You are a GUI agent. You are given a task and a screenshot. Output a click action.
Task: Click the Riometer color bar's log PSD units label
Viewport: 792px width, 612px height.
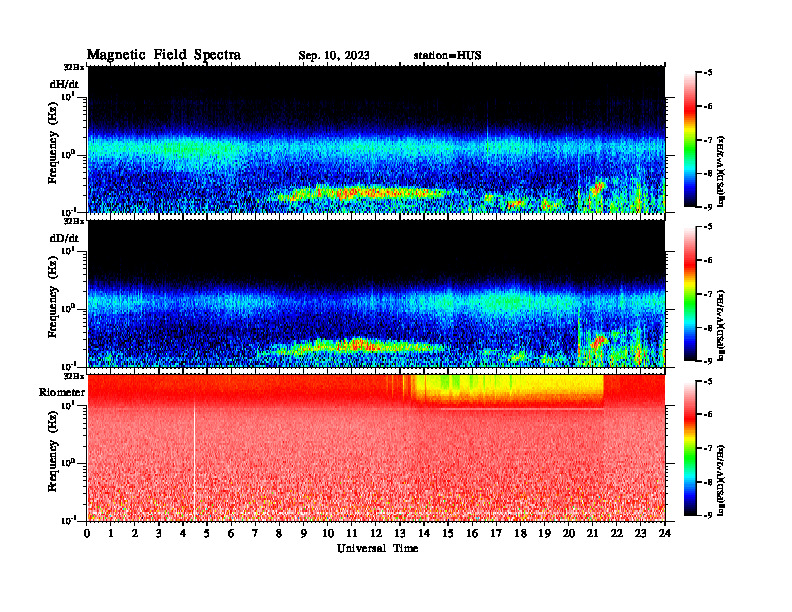coord(721,480)
